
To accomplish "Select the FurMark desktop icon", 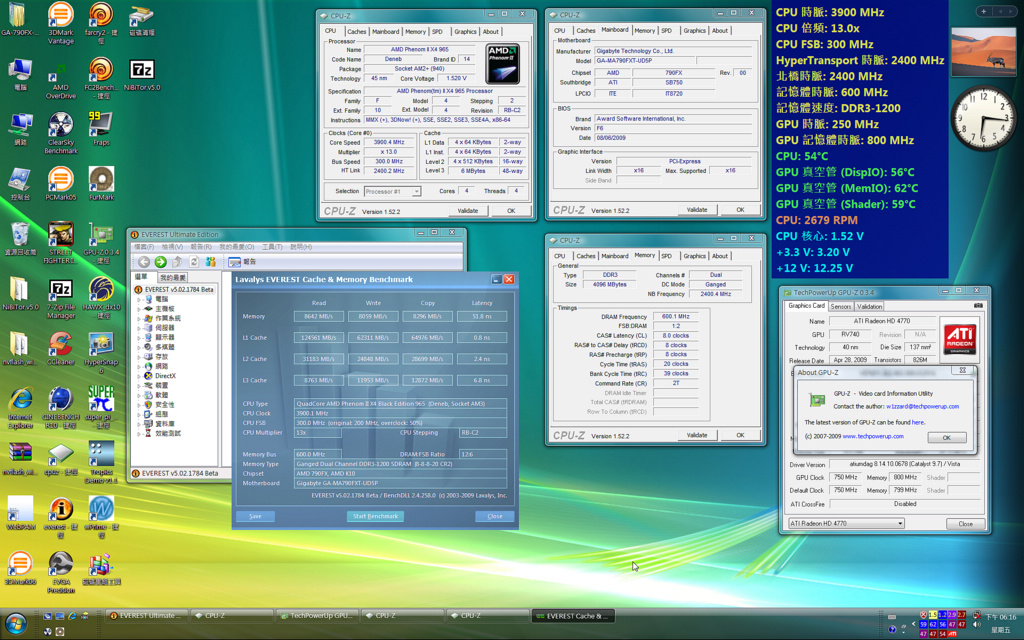I will pyautogui.click(x=101, y=184).
